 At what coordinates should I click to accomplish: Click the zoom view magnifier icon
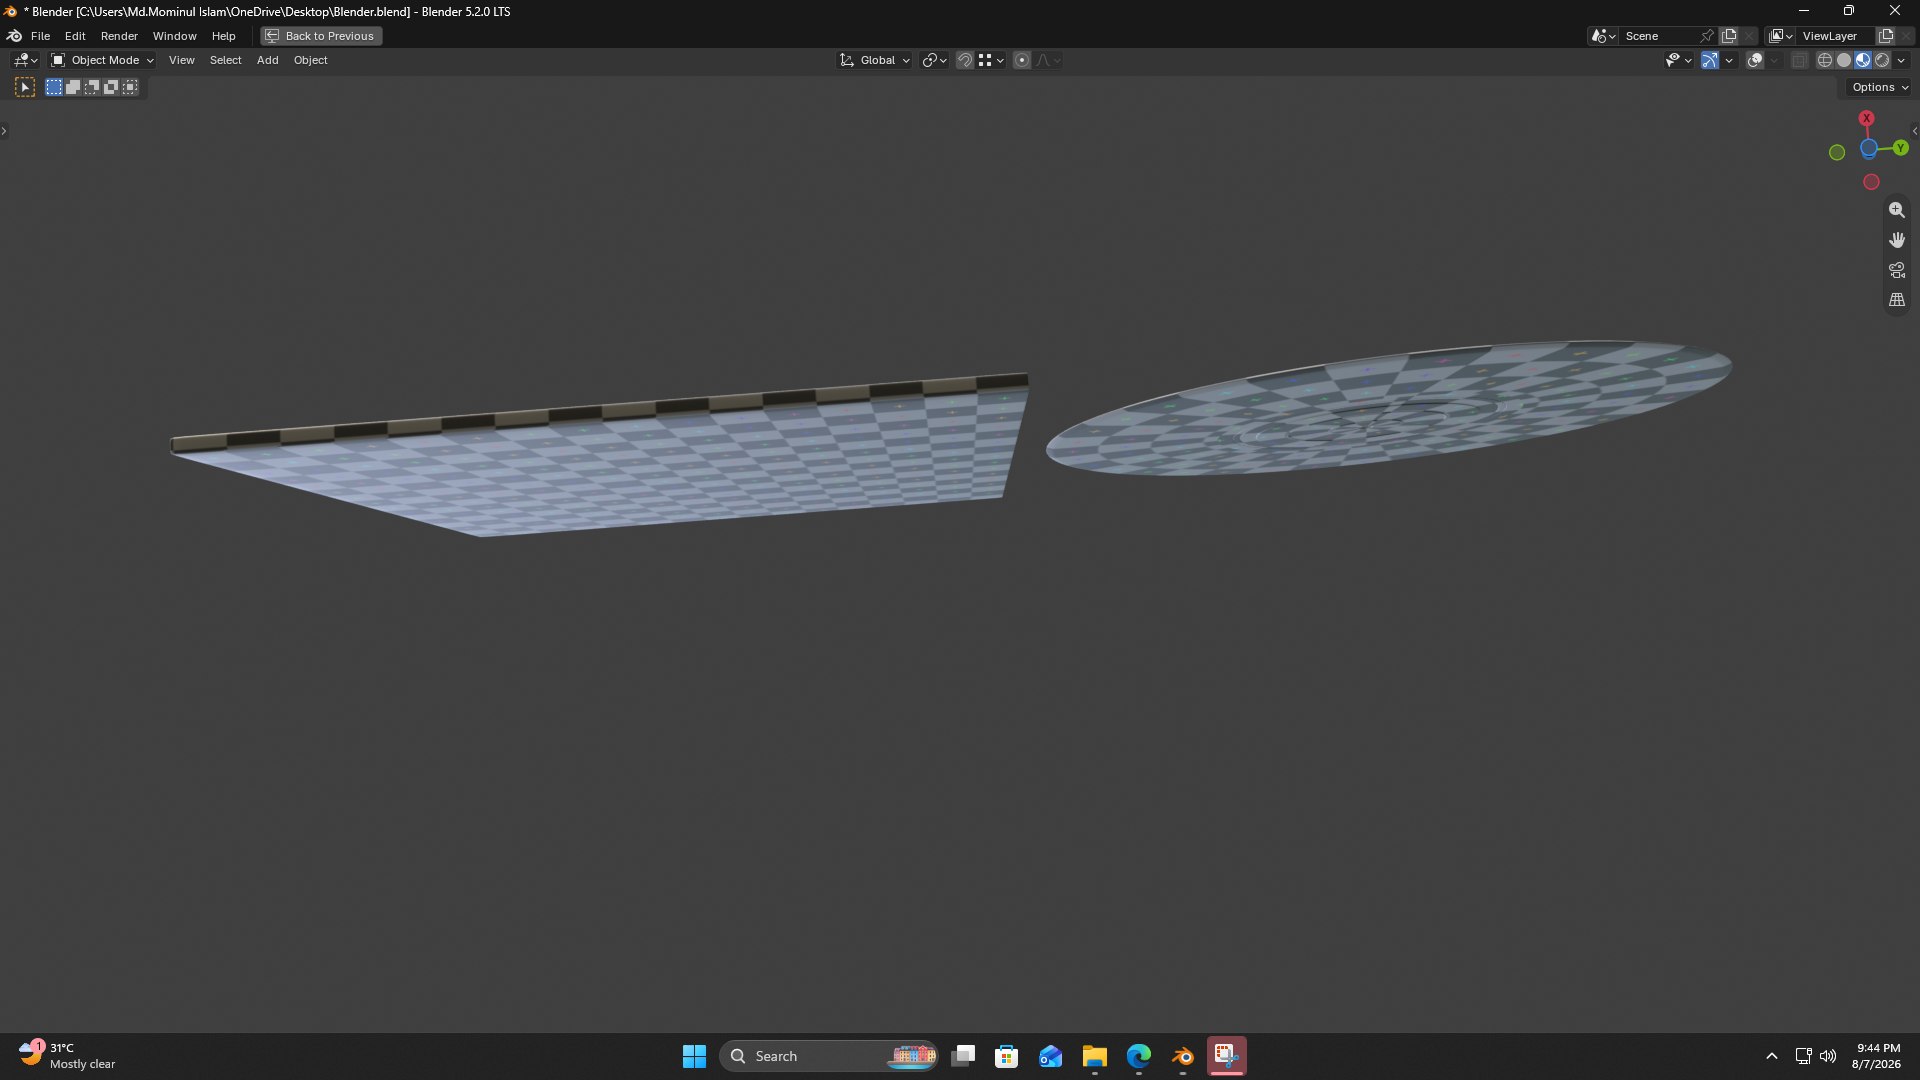(1896, 210)
